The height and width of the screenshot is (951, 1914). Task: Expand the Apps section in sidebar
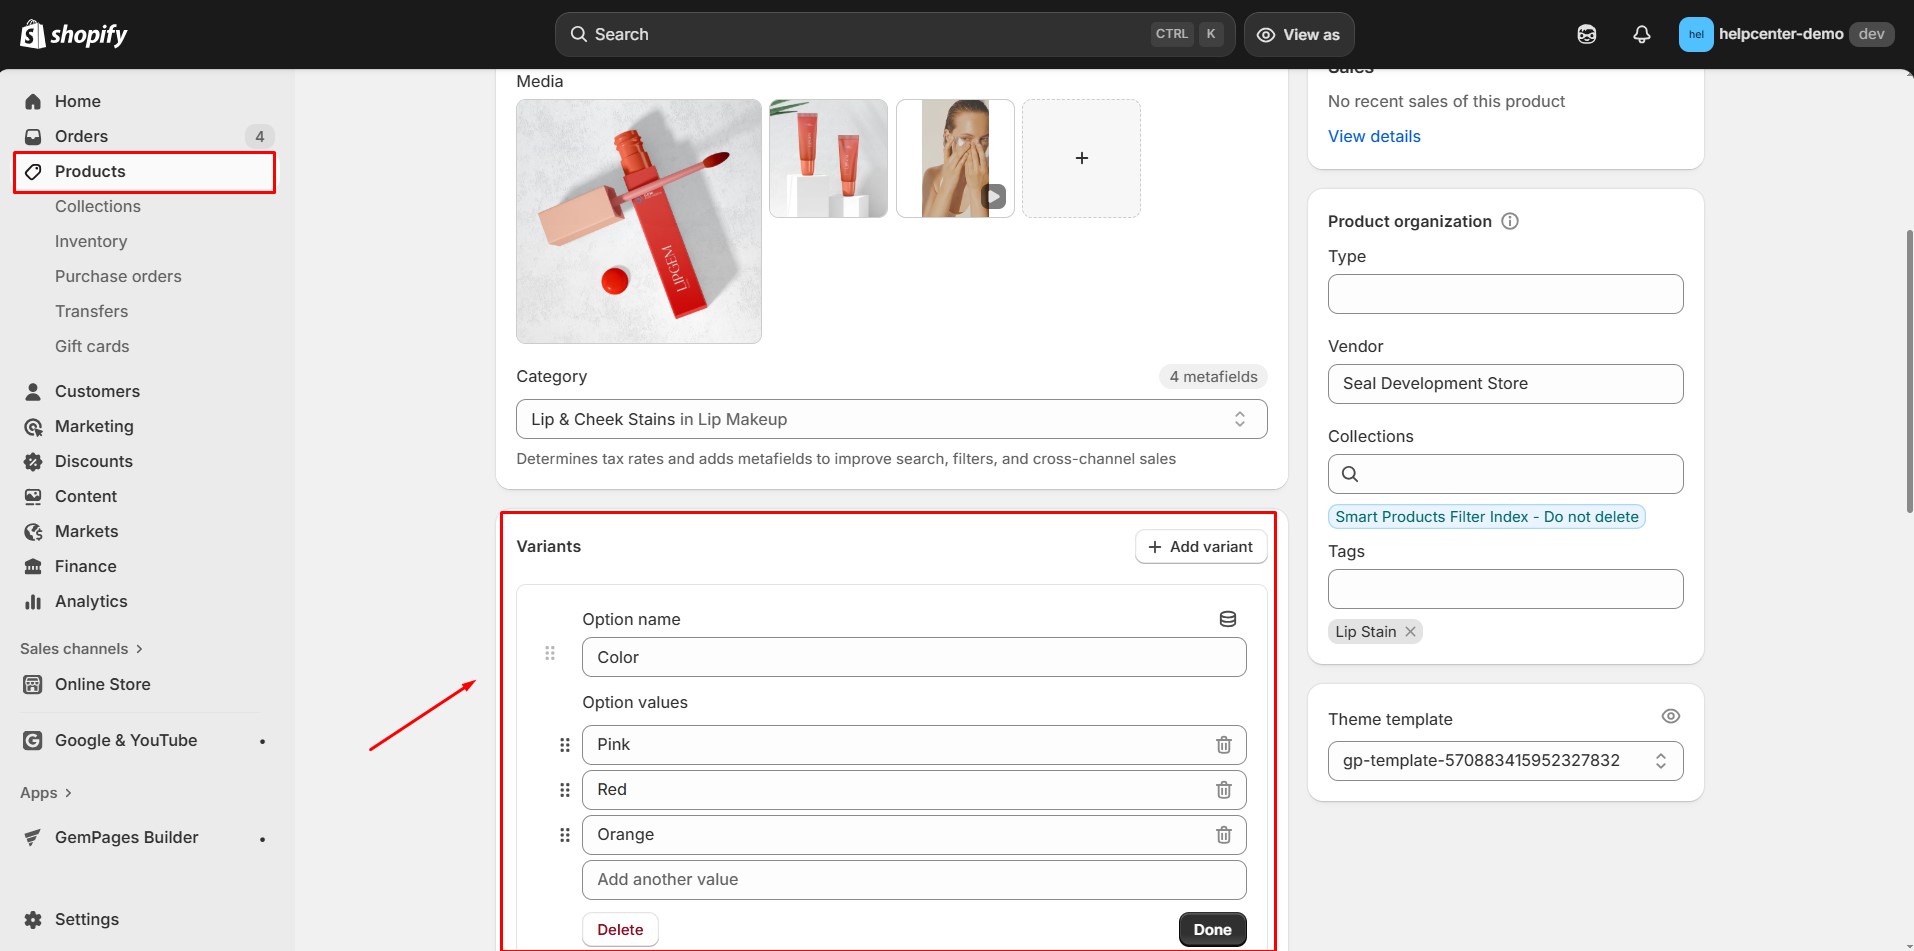coord(46,793)
